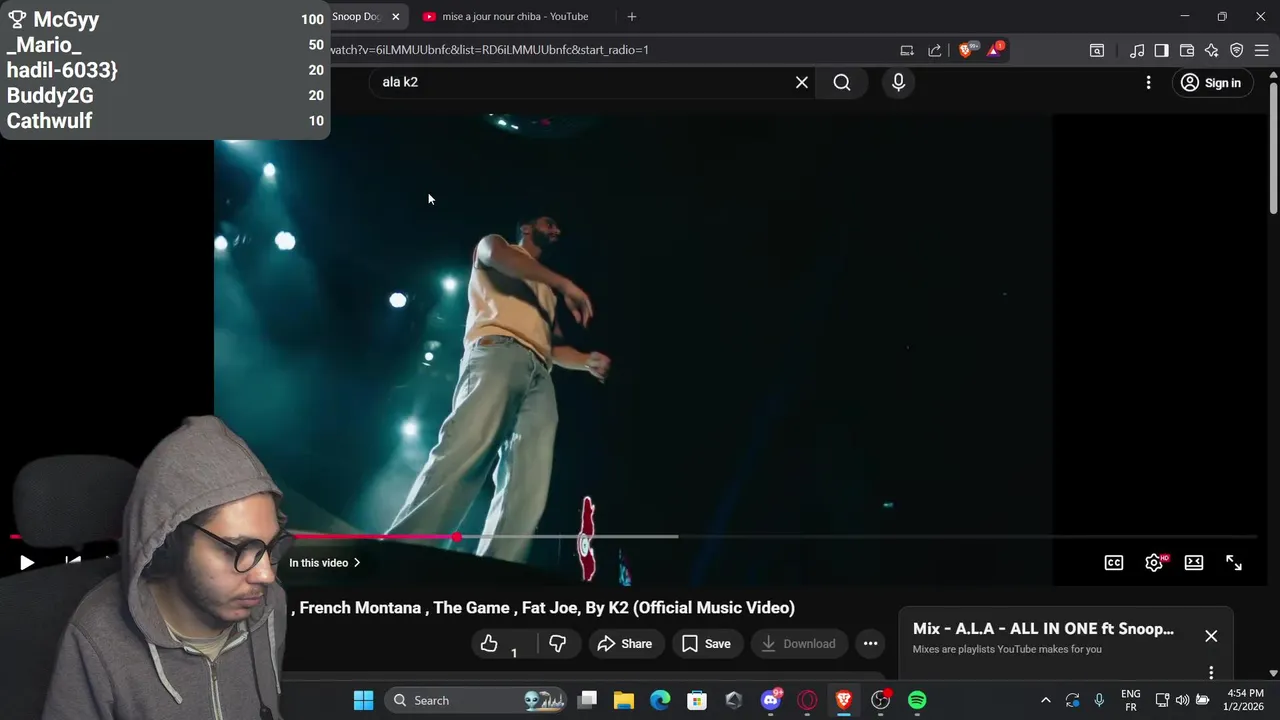The image size is (1280, 720).
Task: Open a new browser tab
Action: pyautogui.click(x=632, y=17)
